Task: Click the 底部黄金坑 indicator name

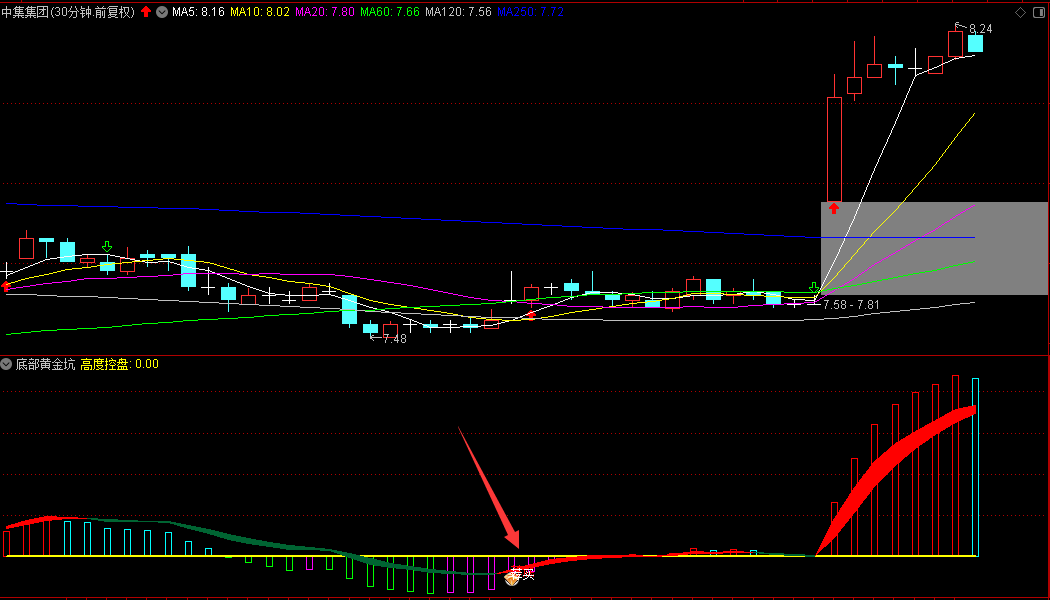Action: 46,364
